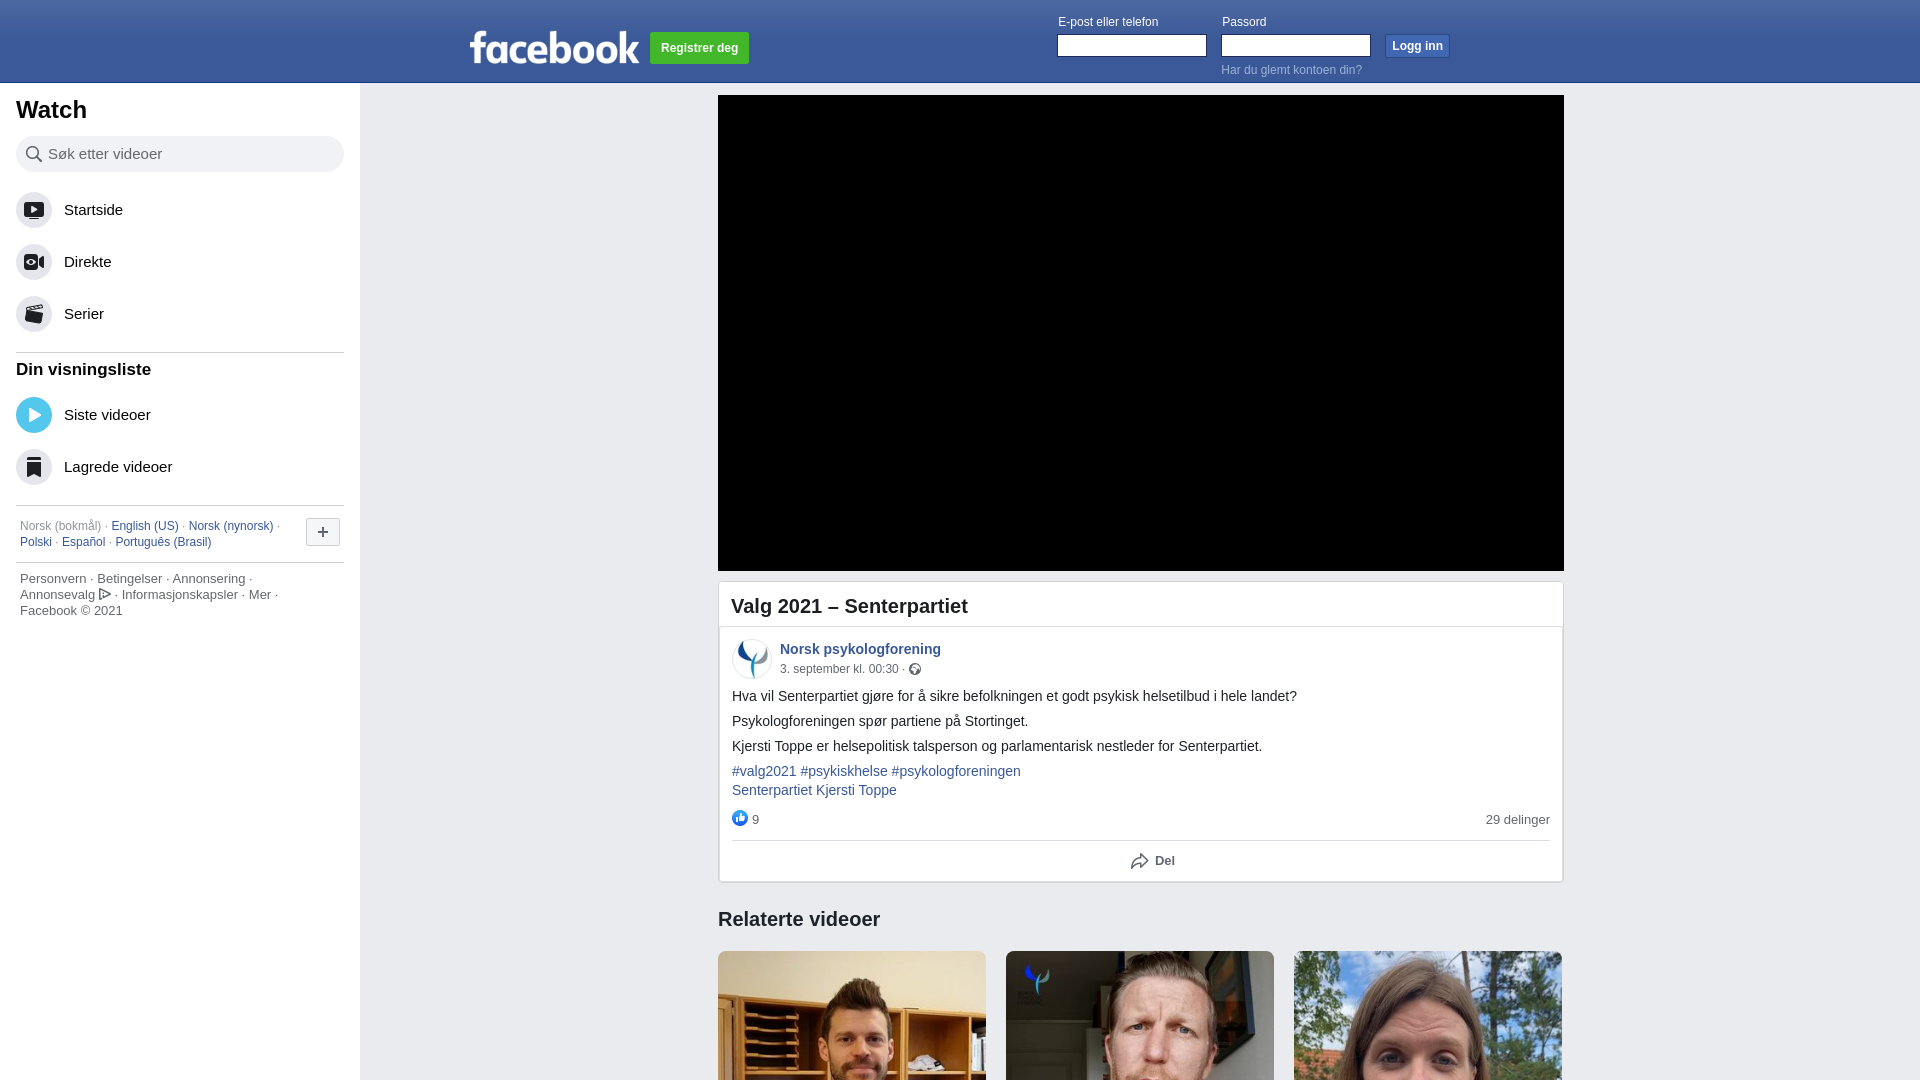The width and height of the screenshot is (1920, 1080).
Task: Click the AdChoices triangle icon
Action: 105,594
